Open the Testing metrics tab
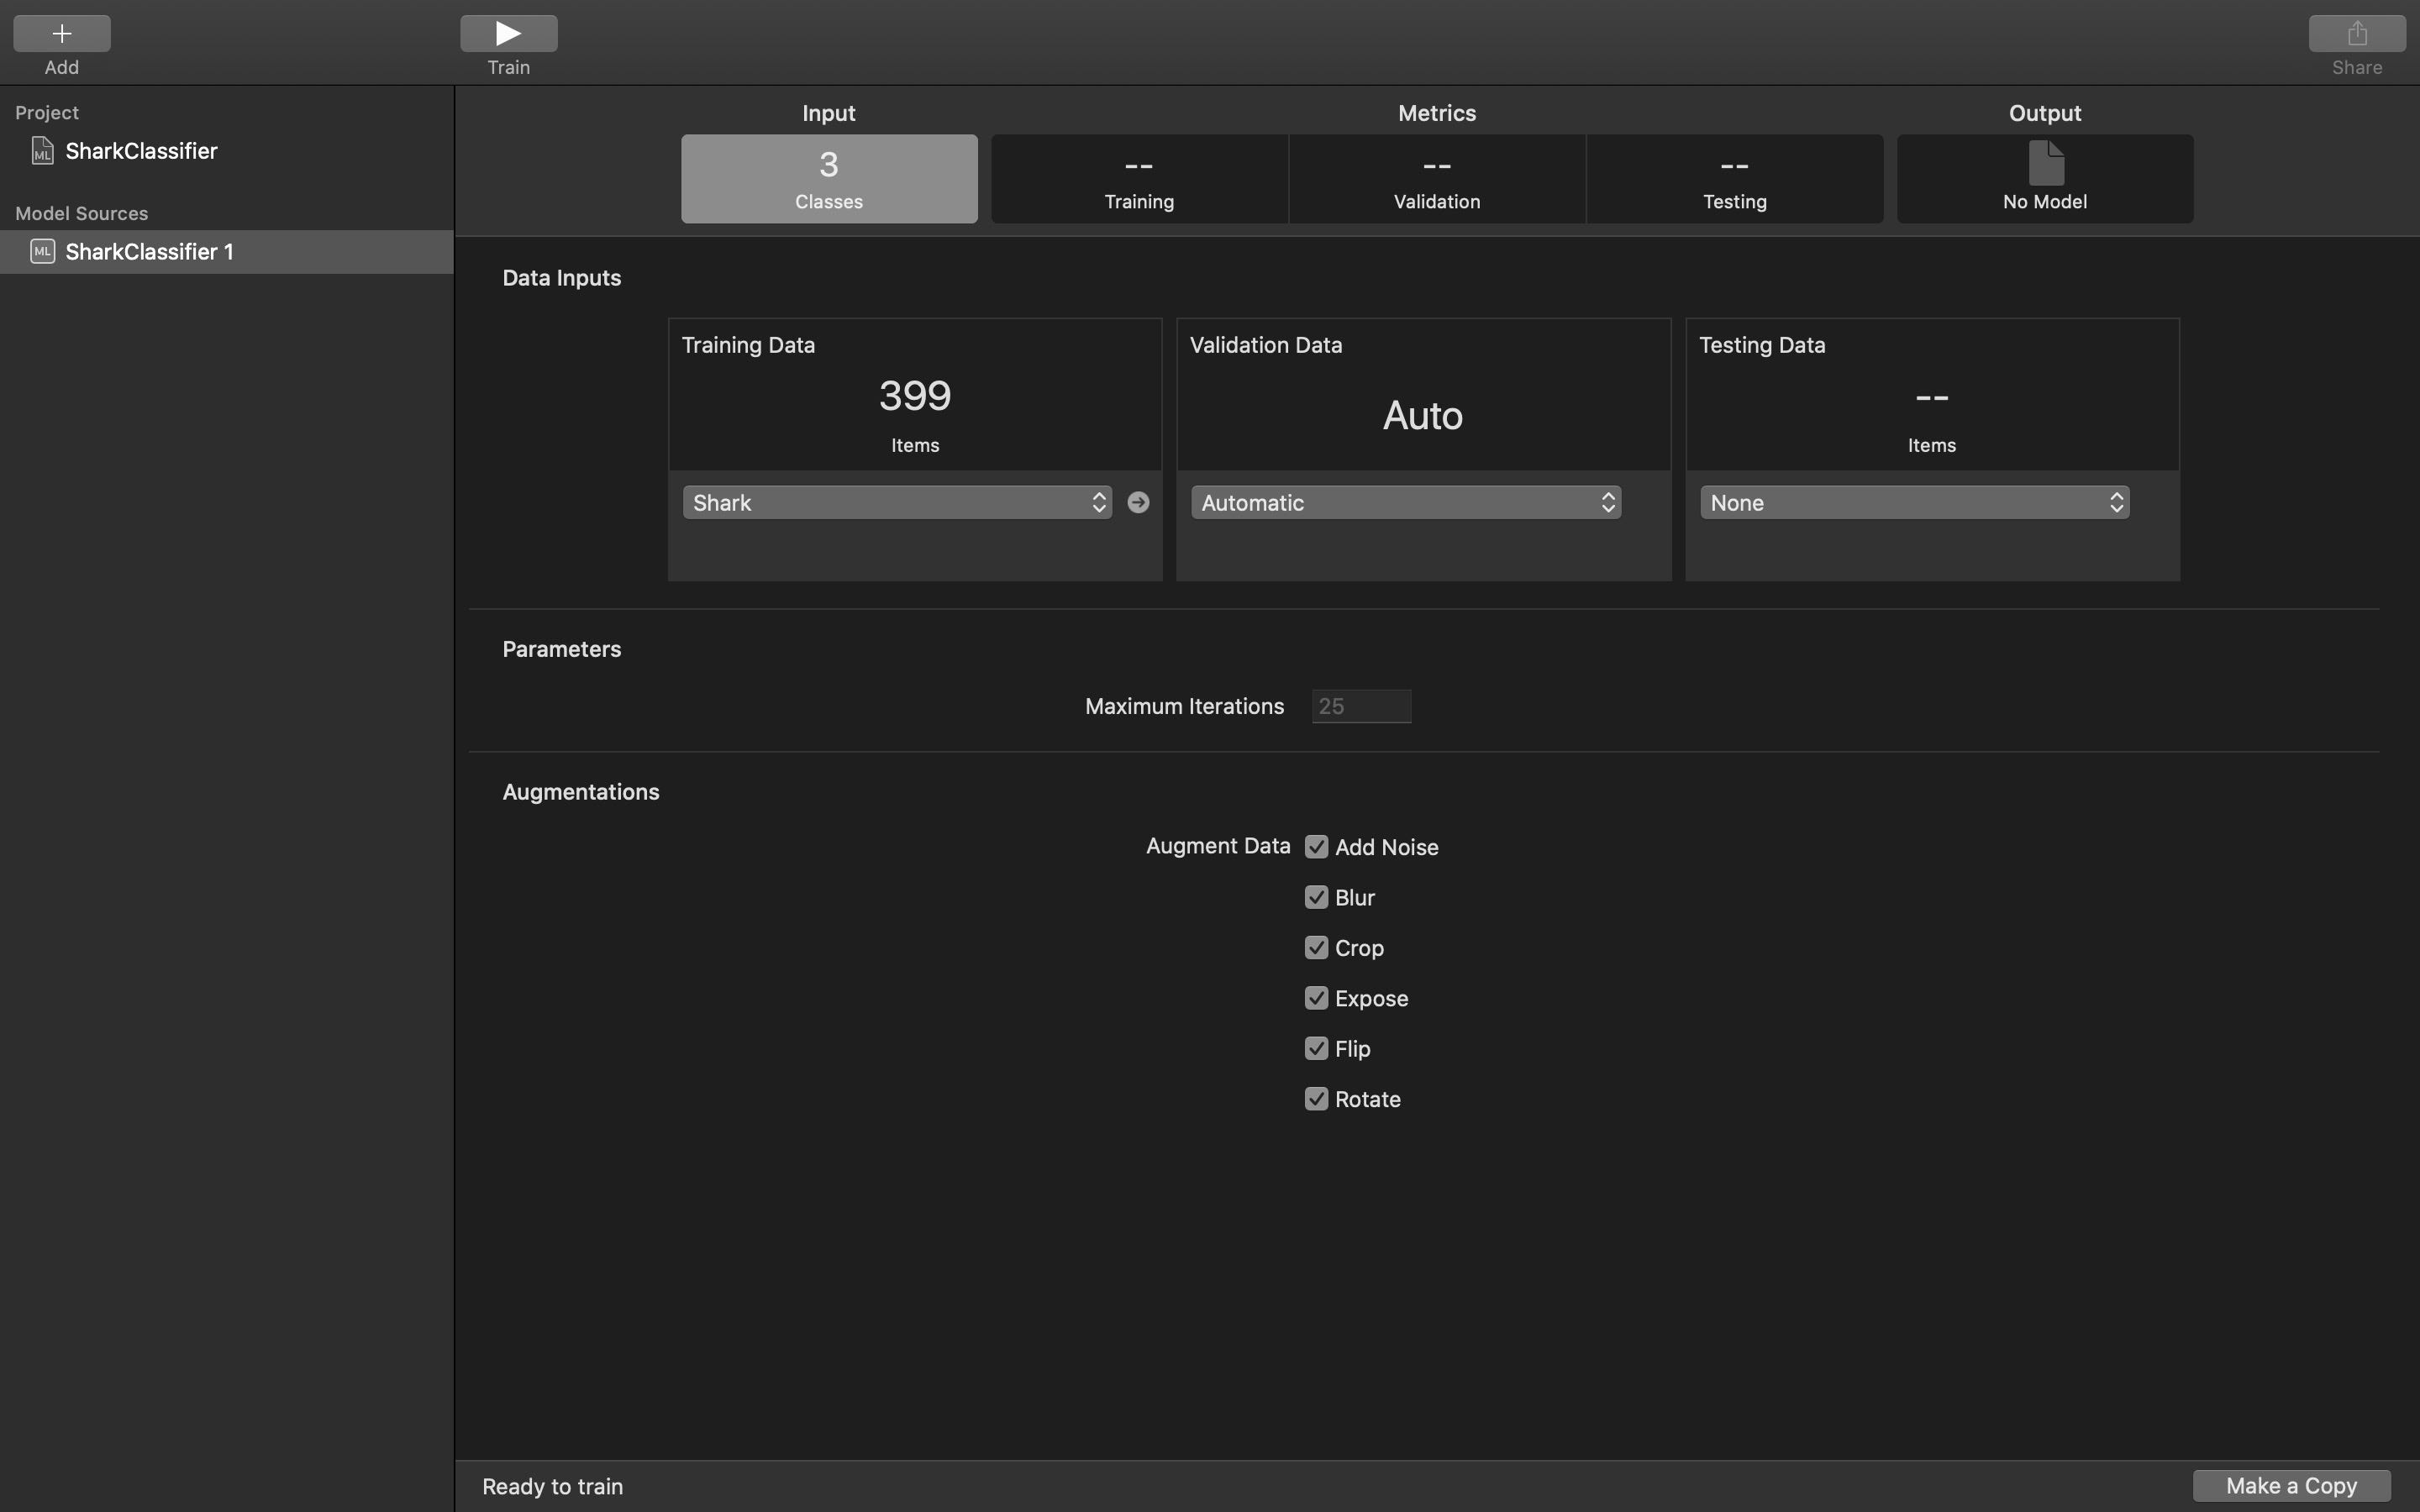This screenshot has height=1512, width=2420. click(1734, 179)
